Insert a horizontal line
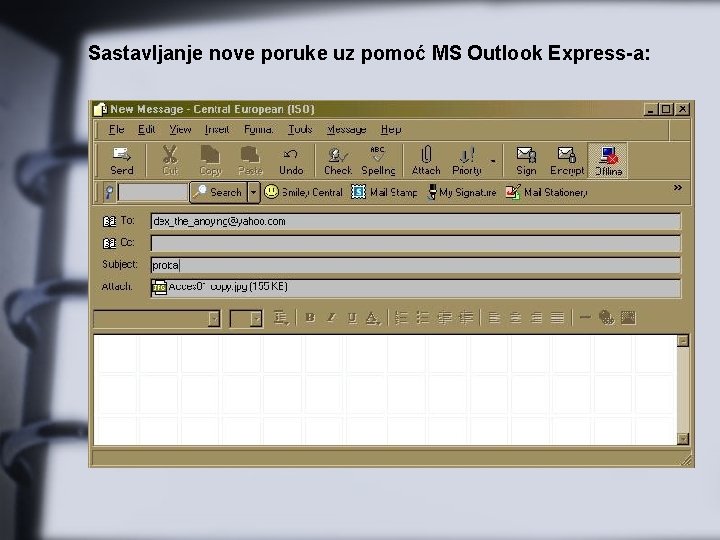The height and width of the screenshot is (540, 720). 585,317
